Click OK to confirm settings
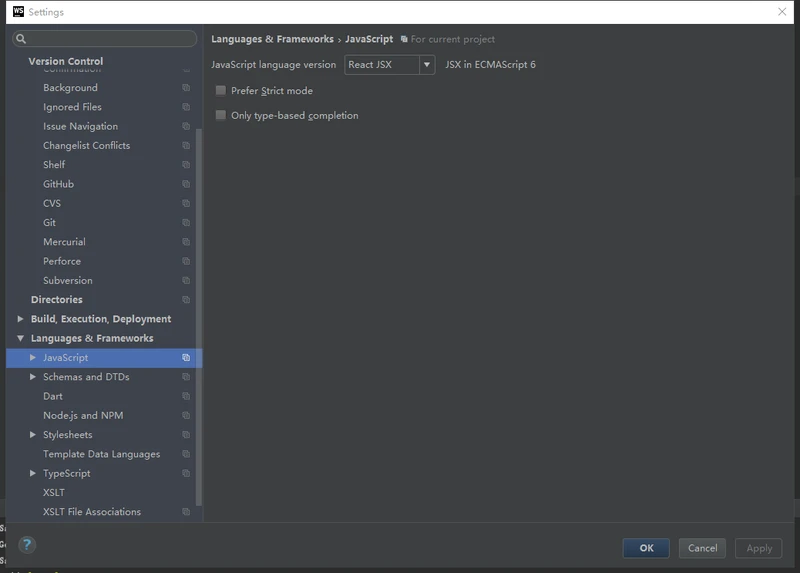The width and height of the screenshot is (800, 573). (x=646, y=548)
